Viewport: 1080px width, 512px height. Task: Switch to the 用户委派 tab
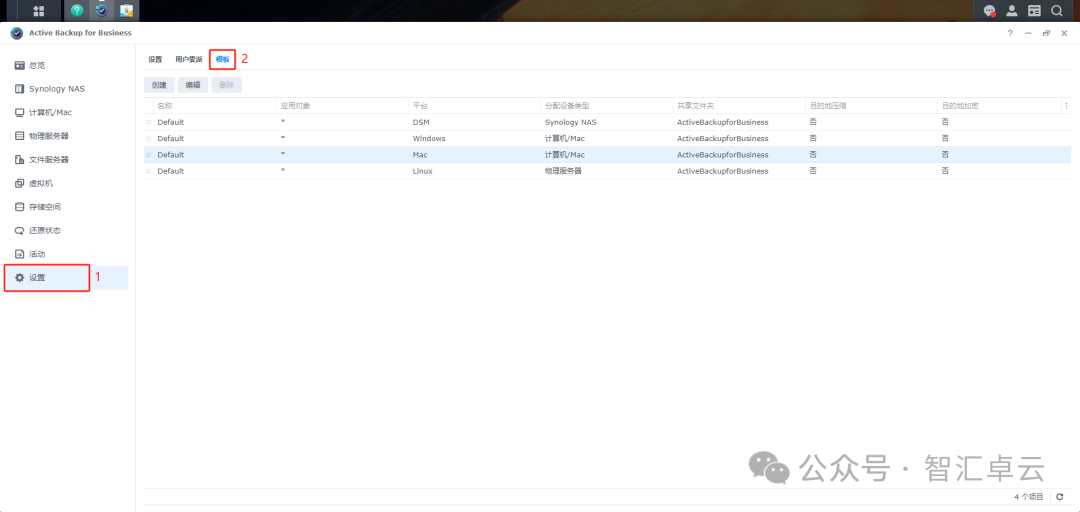click(x=189, y=59)
